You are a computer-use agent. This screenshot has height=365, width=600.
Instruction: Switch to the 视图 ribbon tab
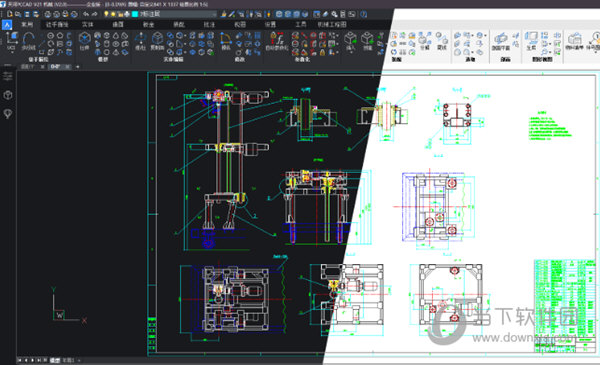pyautogui.click(x=240, y=24)
